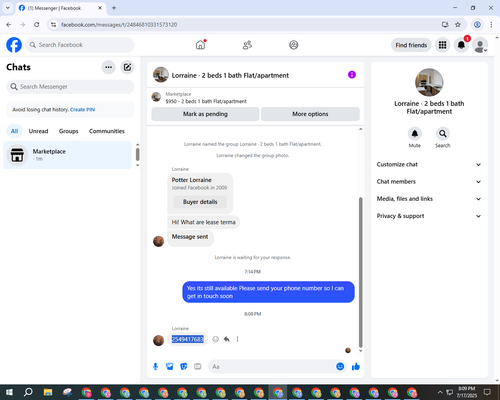The width and height of the screenshot is (500, 400).
Task: Open the Groups icon in top navigation
Action: click(294, 45)
